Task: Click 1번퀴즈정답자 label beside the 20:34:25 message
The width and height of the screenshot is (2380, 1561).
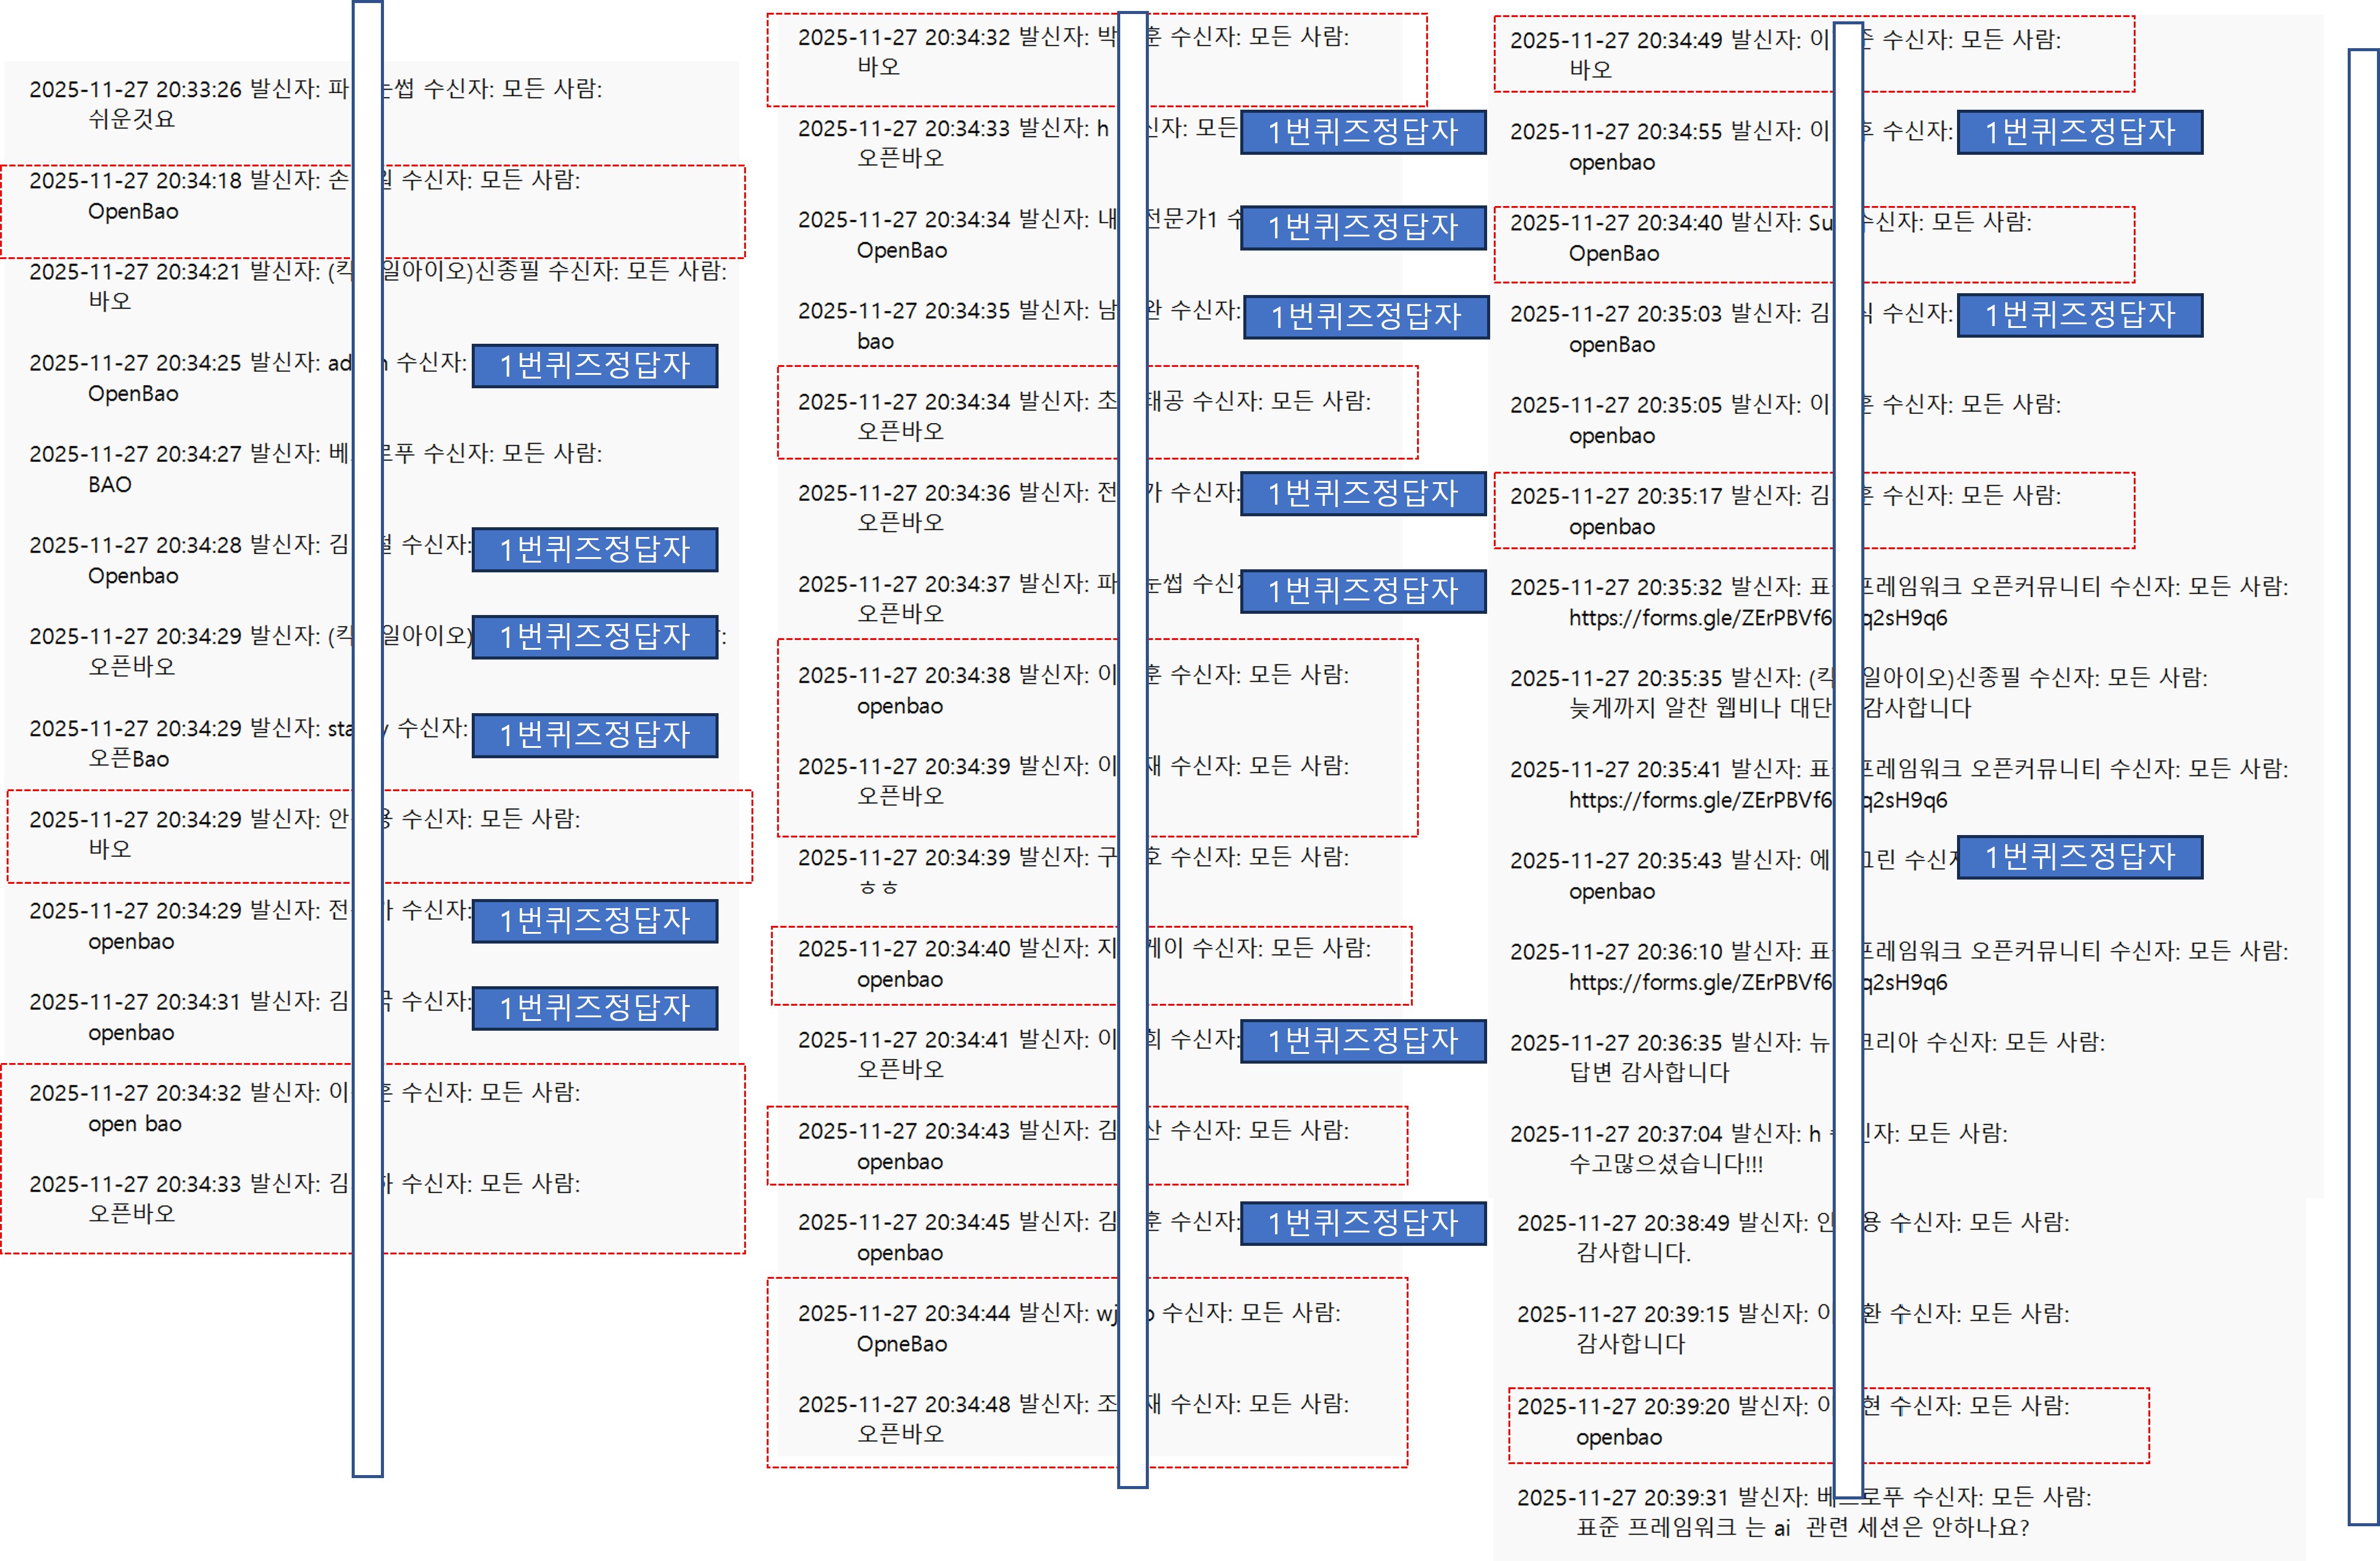Action: point(594,366)
